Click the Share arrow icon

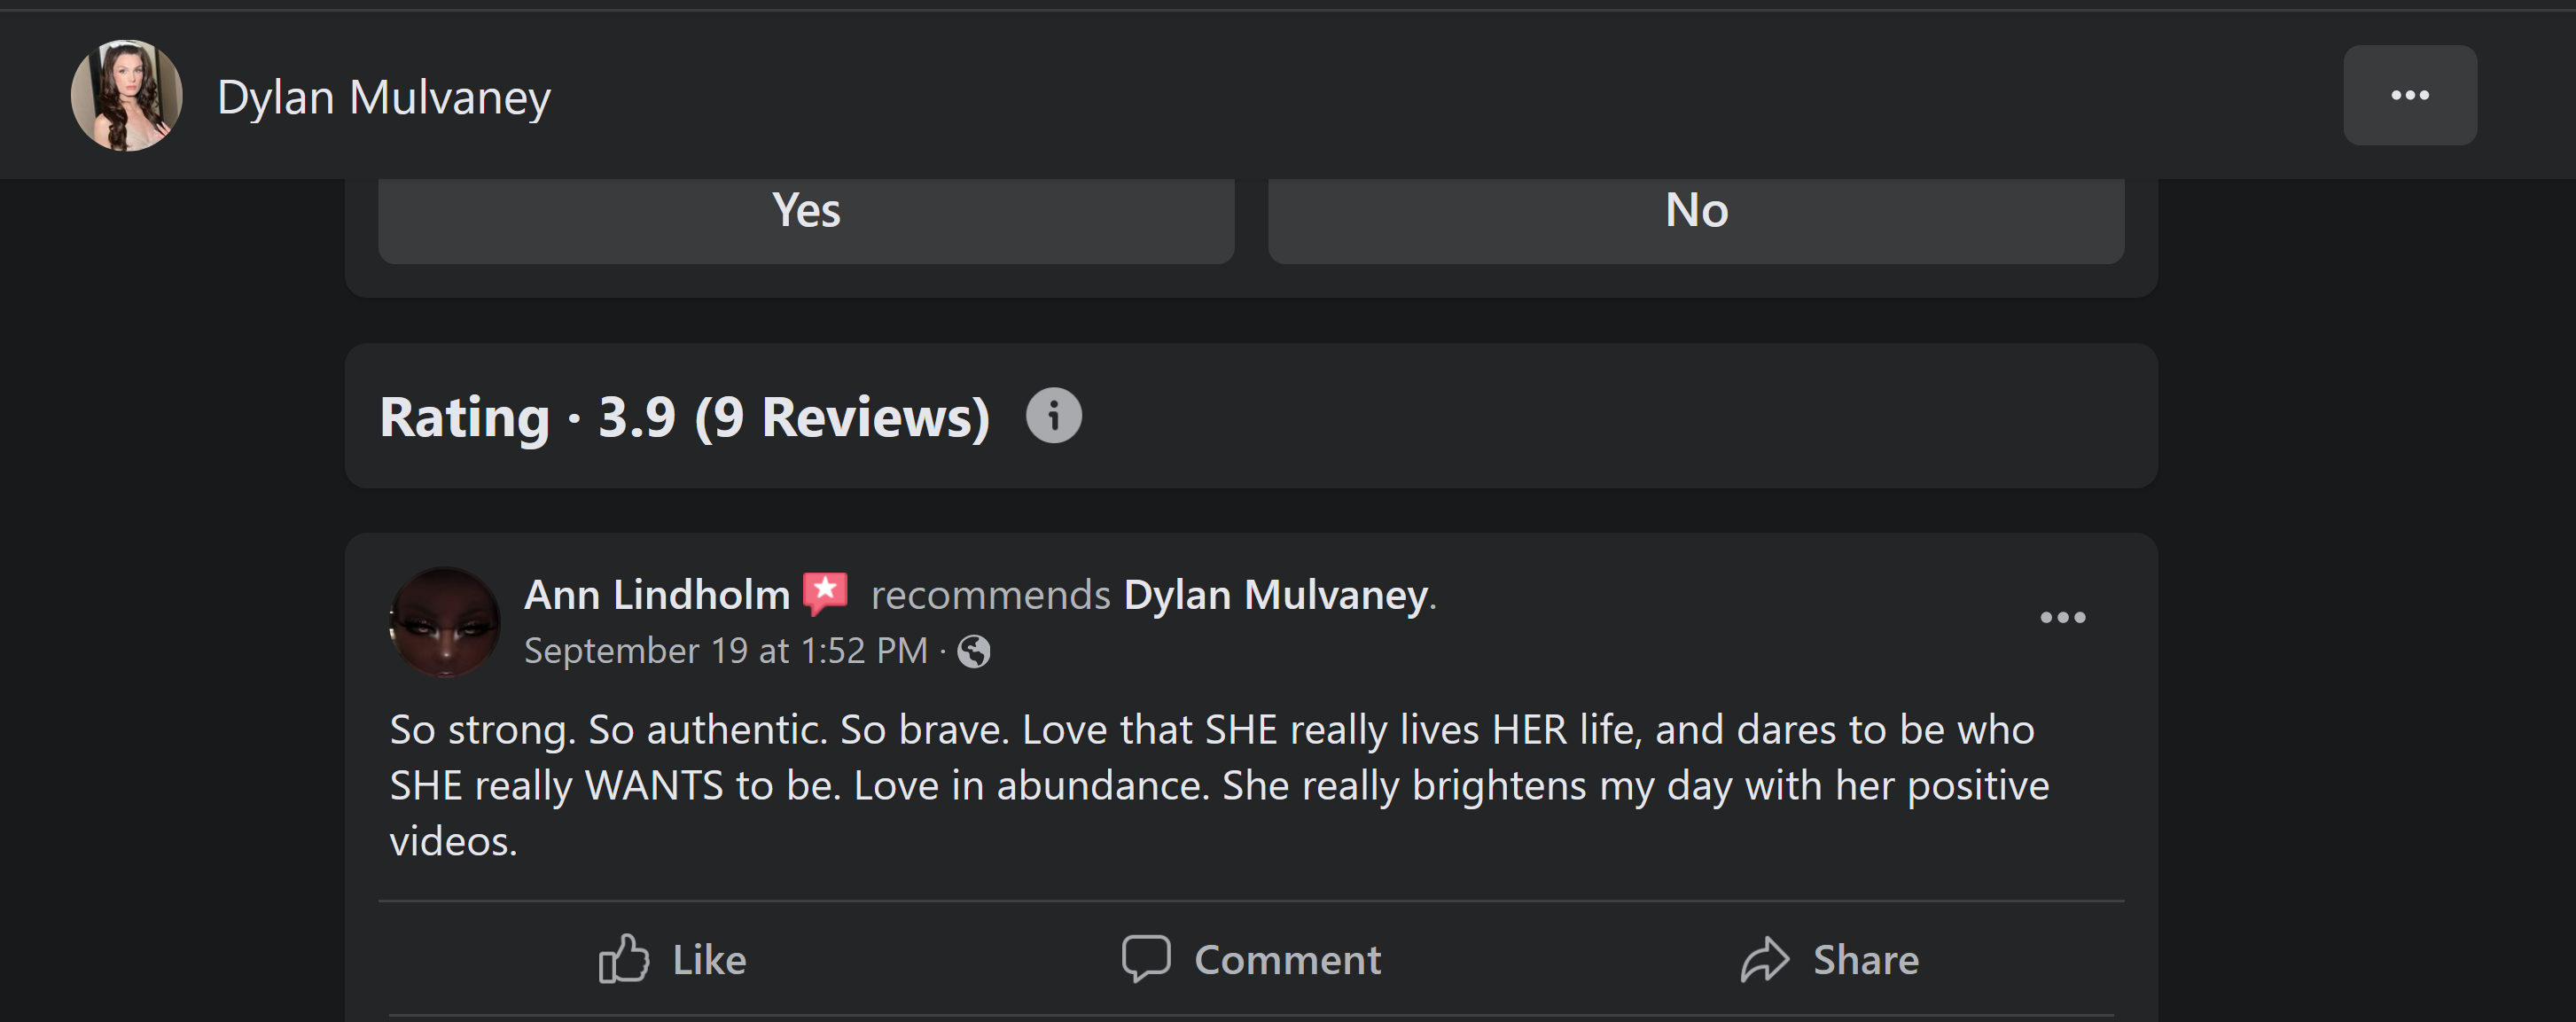(x=1764, y=959)
